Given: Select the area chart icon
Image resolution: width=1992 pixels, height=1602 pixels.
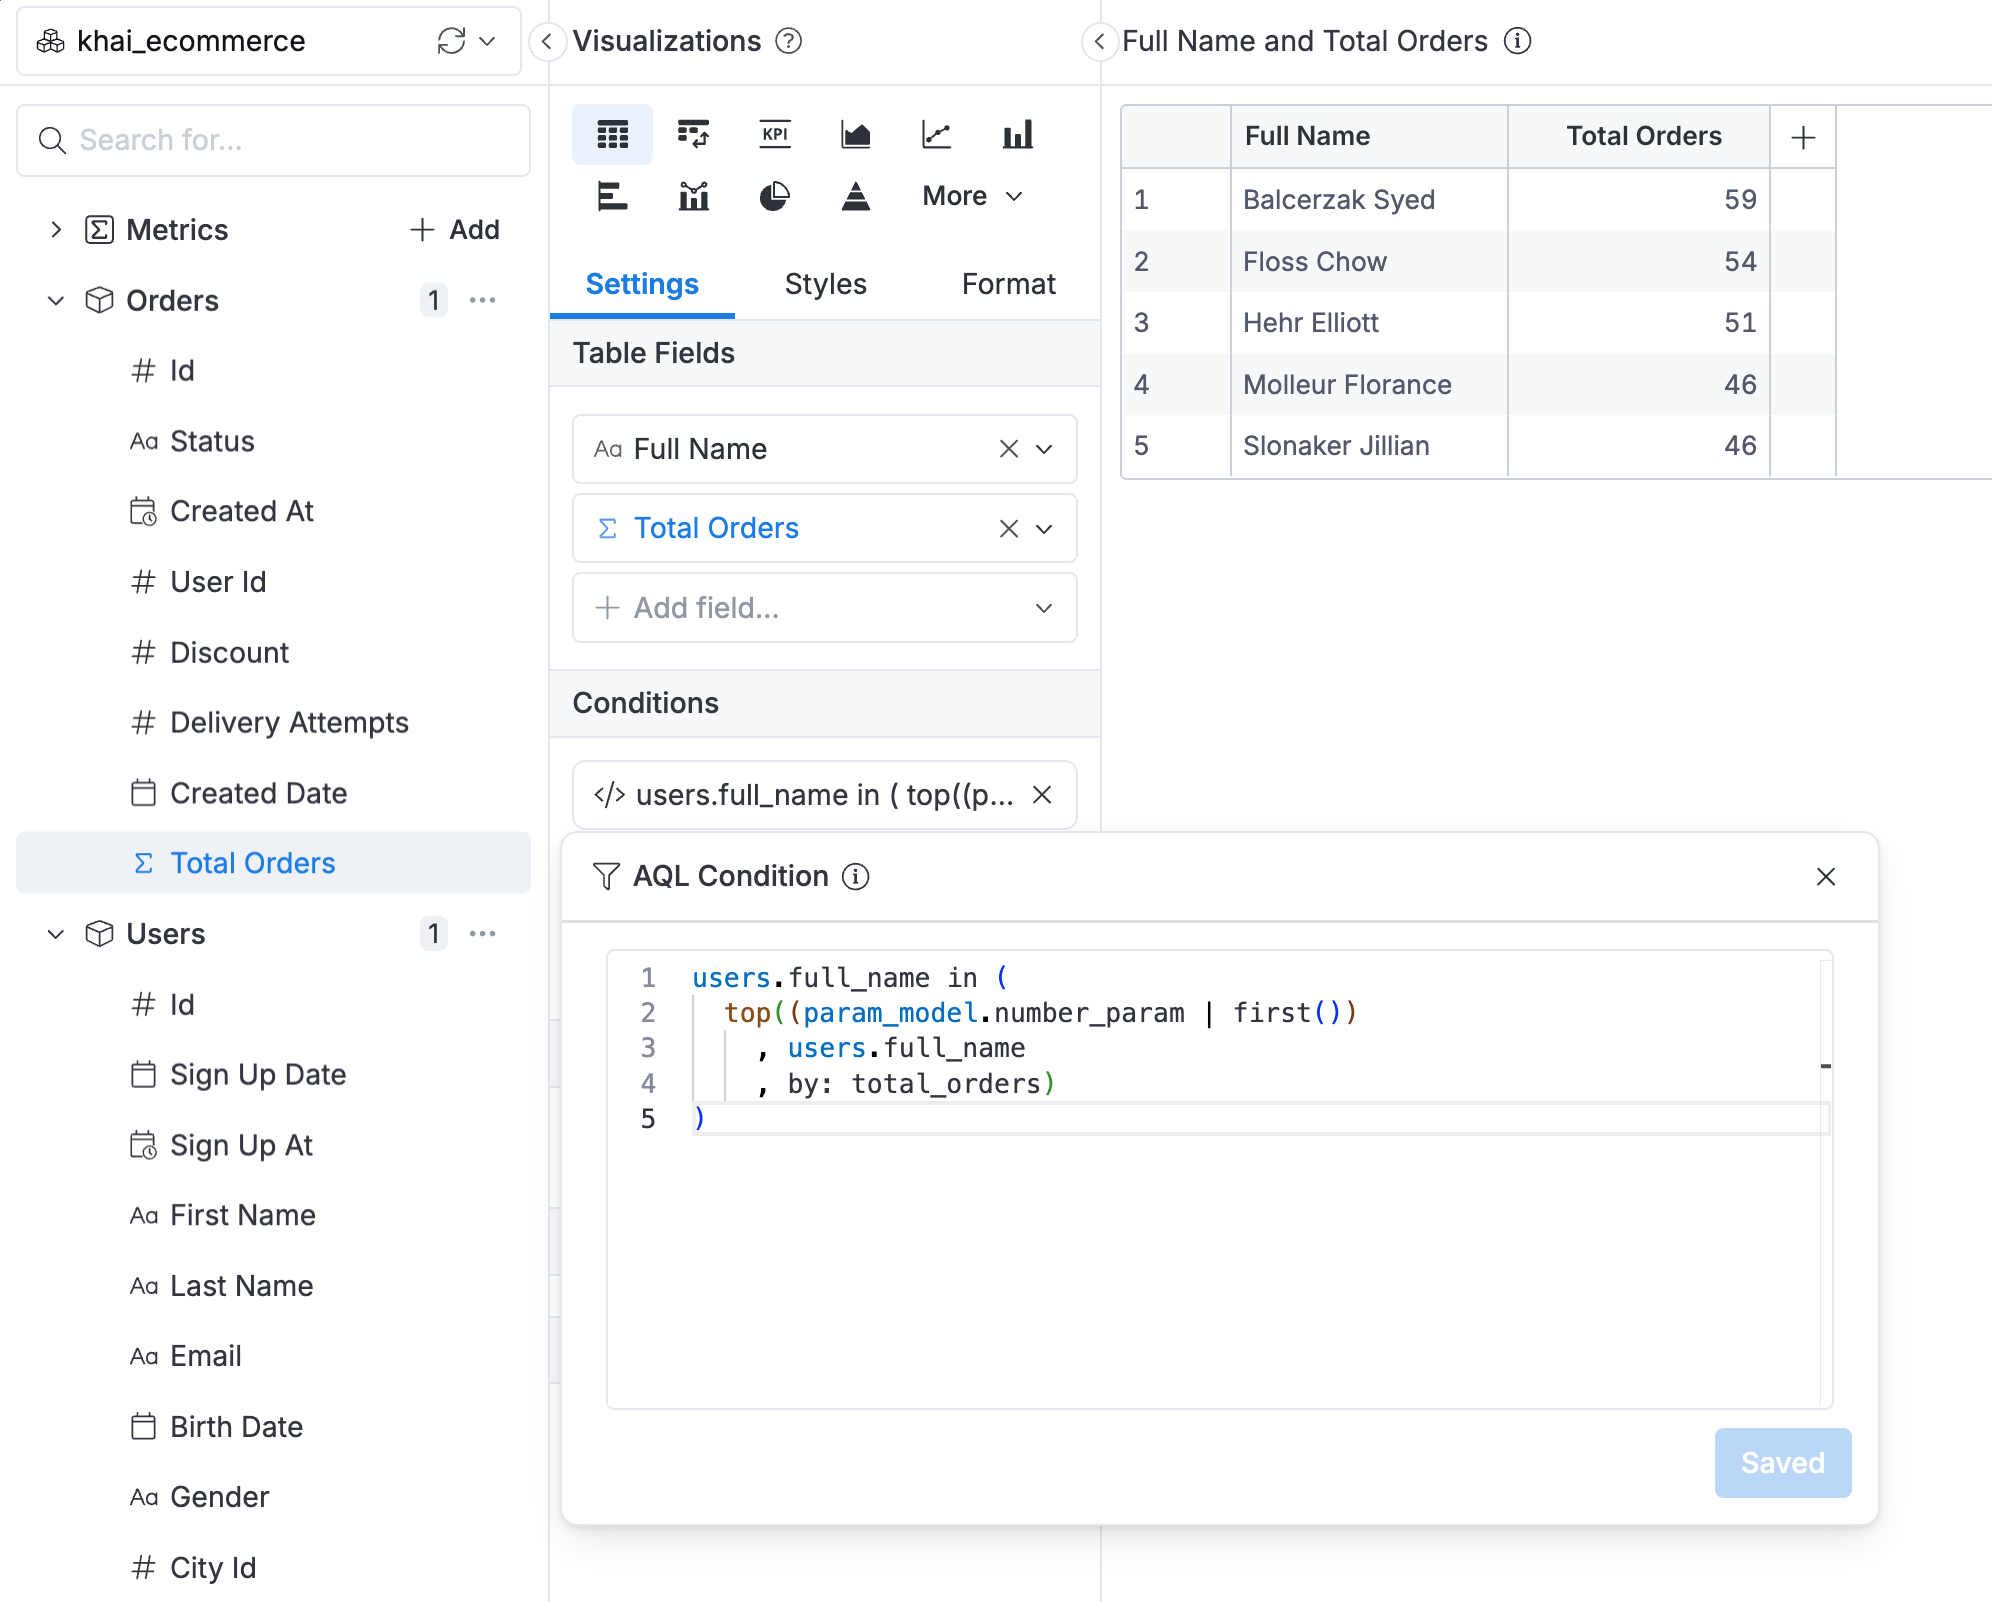Looking at the screenshot, I should 855,135.
